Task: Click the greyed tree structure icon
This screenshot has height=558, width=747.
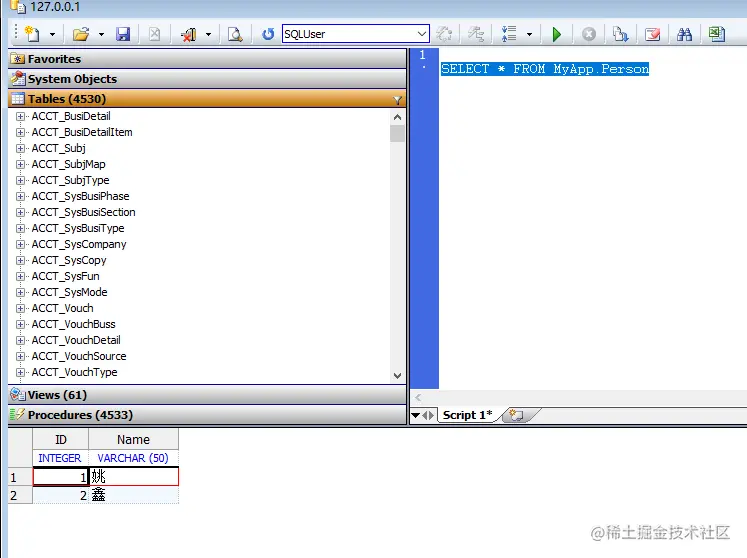Action: pos(475,34)
